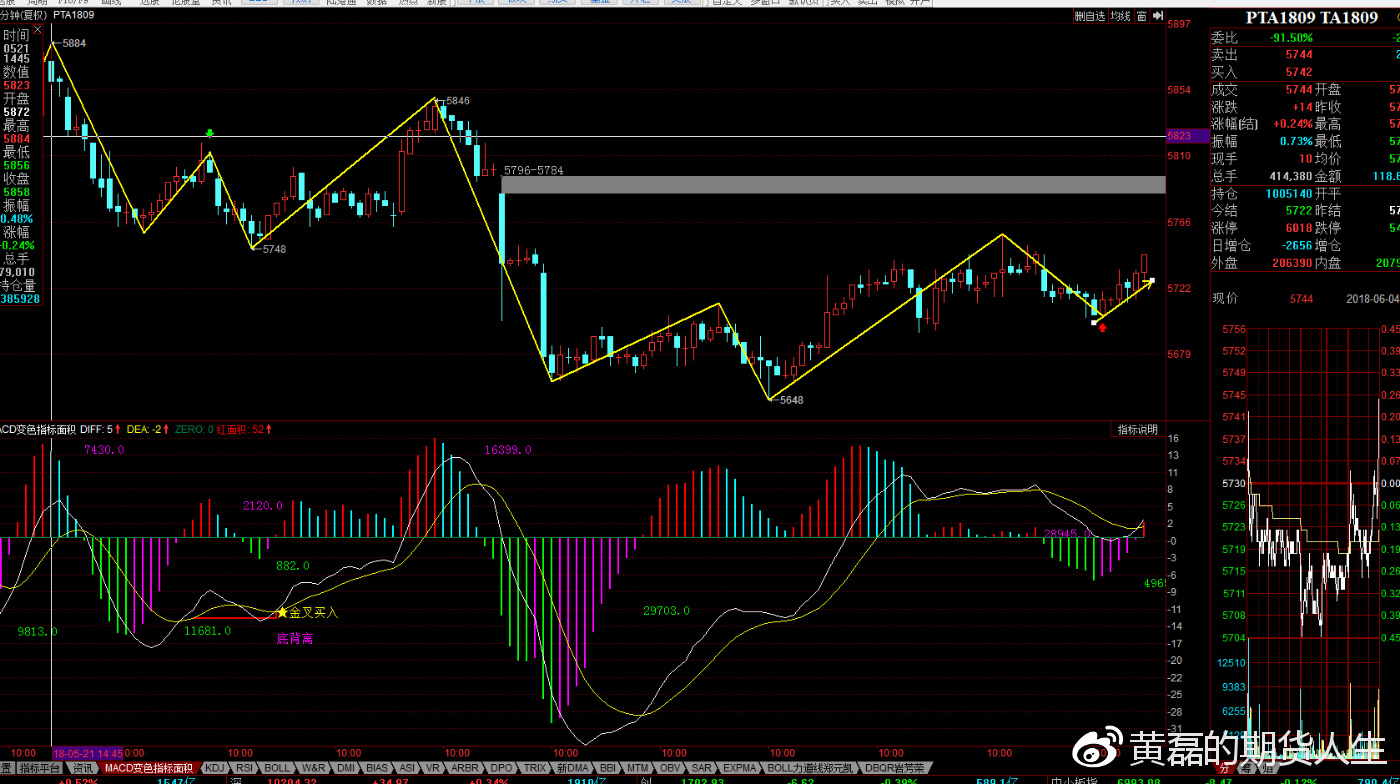Click the 16399.0 MACD area value
Screen dimensions: 1400x784
508,450
